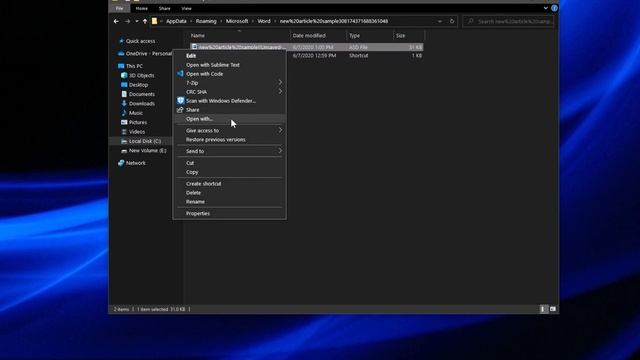Open 3D Objects in the sidebar
Viewport: 640px width, 360px height.
[x=142, y=76]
